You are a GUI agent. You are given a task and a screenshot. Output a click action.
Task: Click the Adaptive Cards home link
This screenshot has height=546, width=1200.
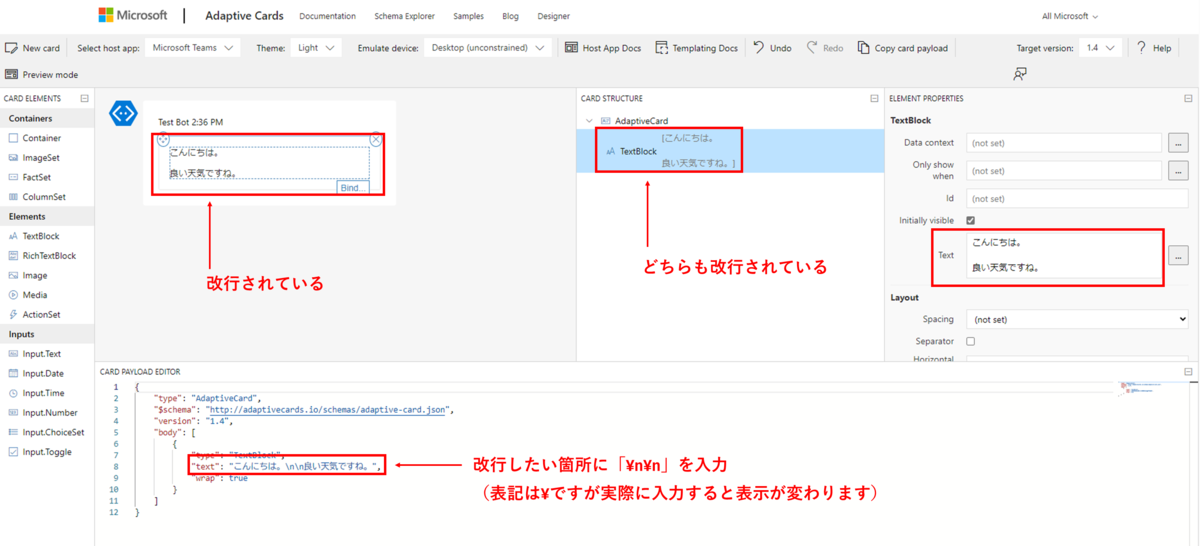coord(244,16)
